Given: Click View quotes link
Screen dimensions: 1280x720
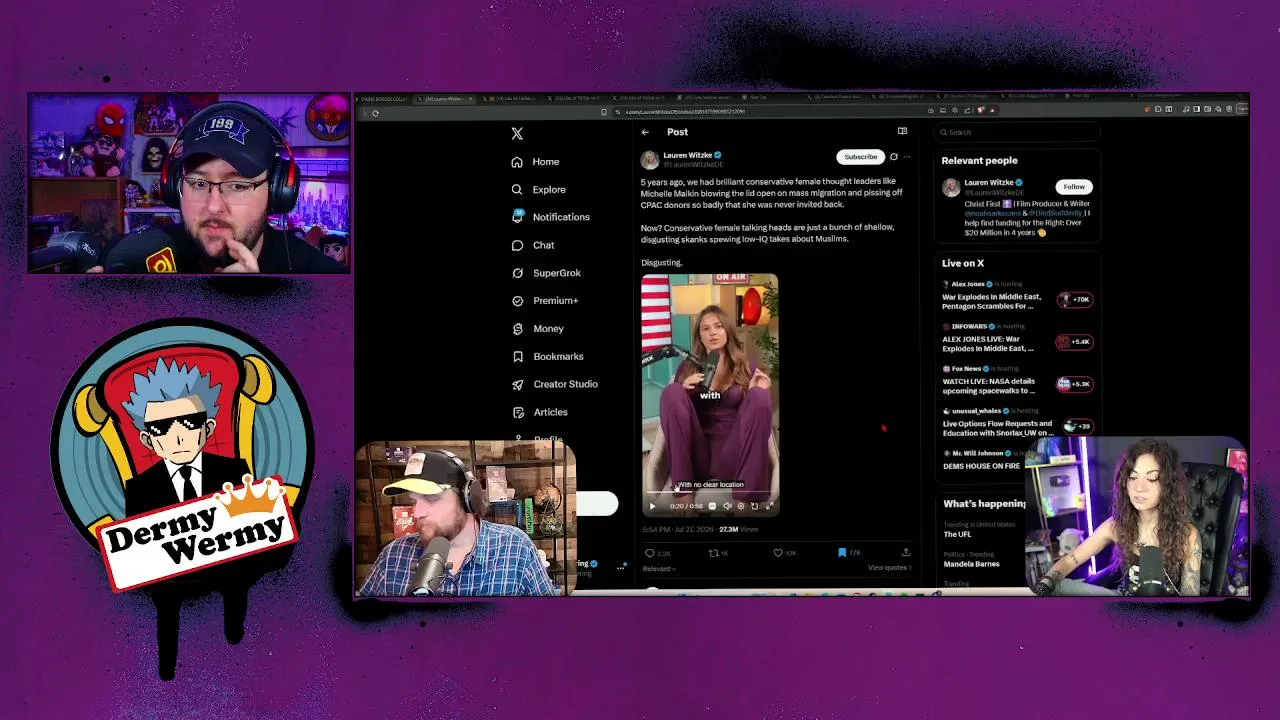Looking at the screenshot, I should click(x=889, y=568).
